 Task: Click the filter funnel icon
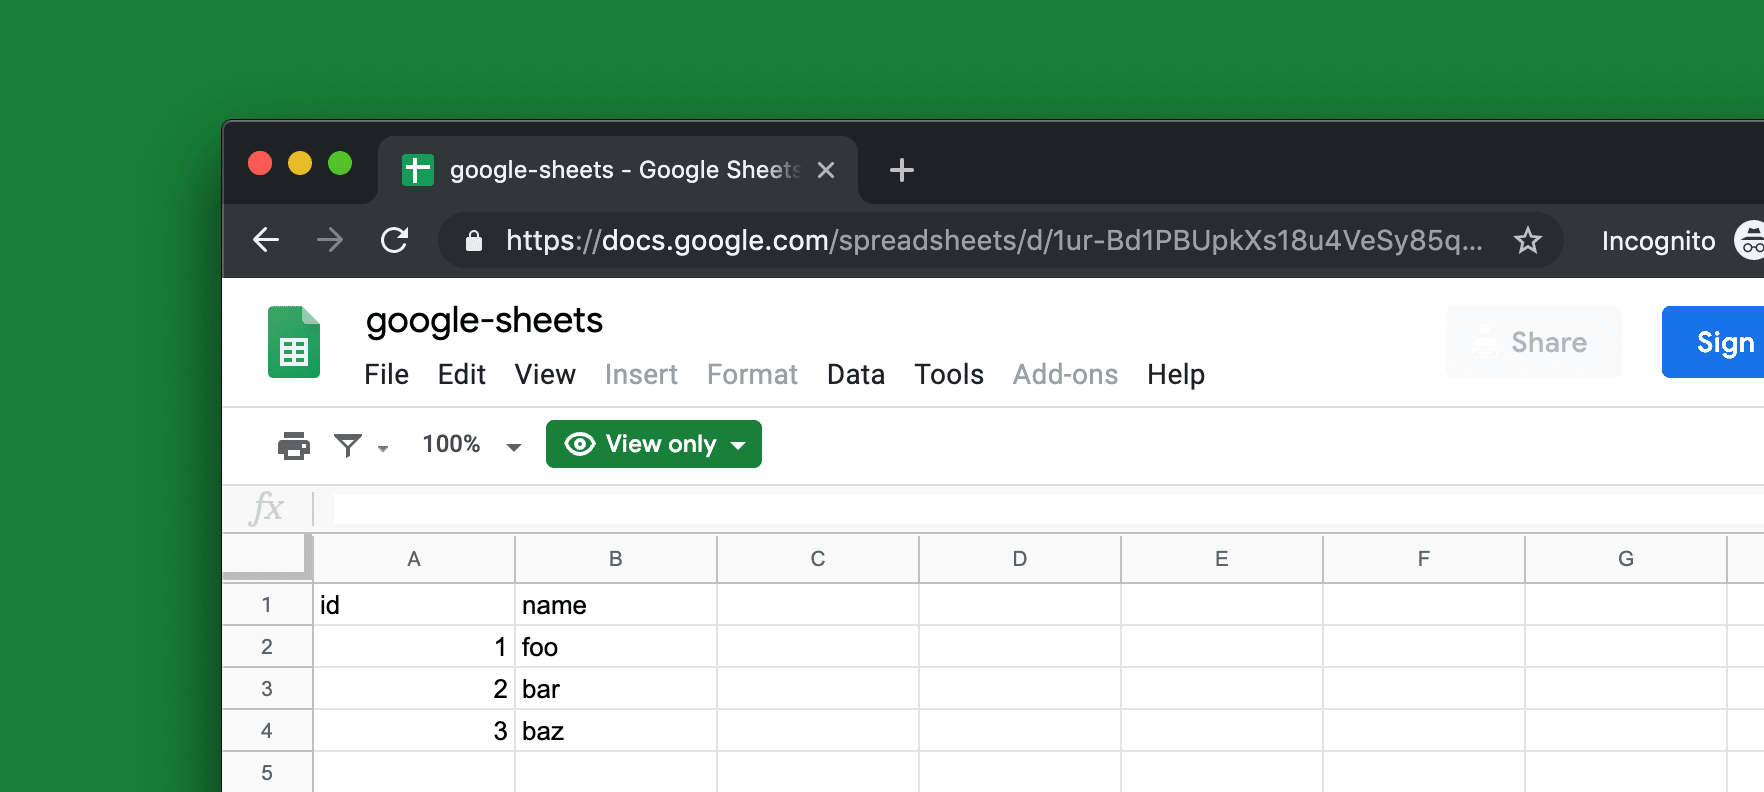pyautogui.click(x=348, y=445)
